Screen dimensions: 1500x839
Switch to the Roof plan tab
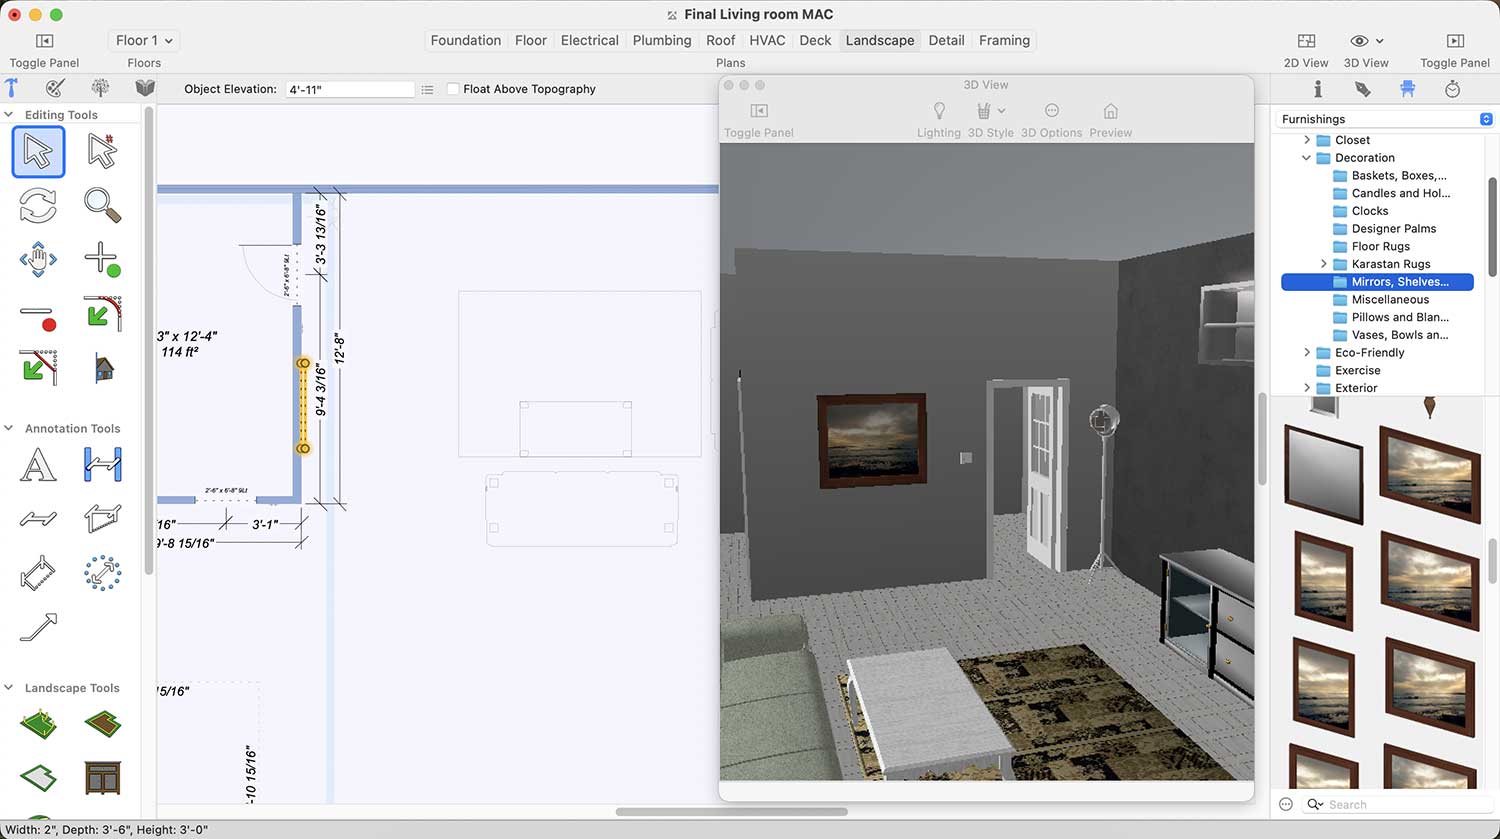(x=720, y=41)
